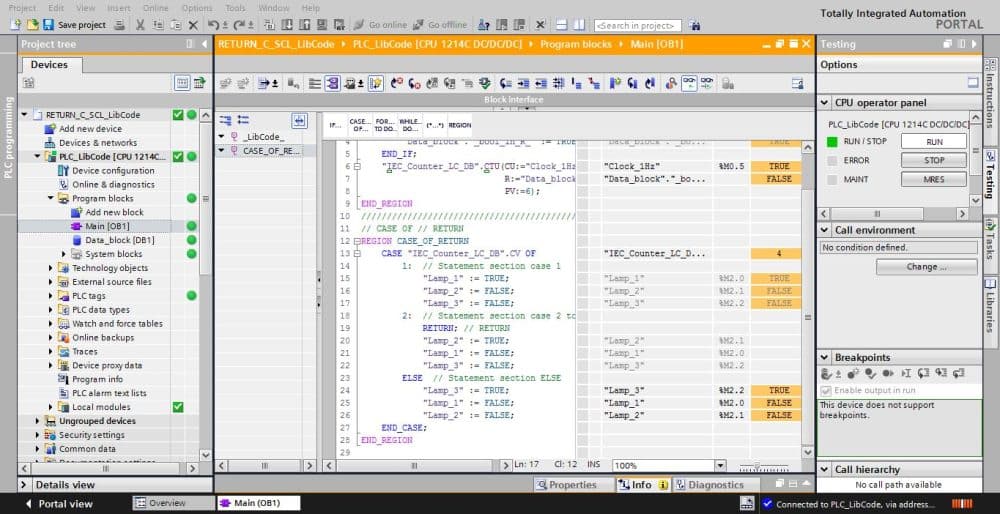Collapse the Breakpoints section

pos(824,357)
